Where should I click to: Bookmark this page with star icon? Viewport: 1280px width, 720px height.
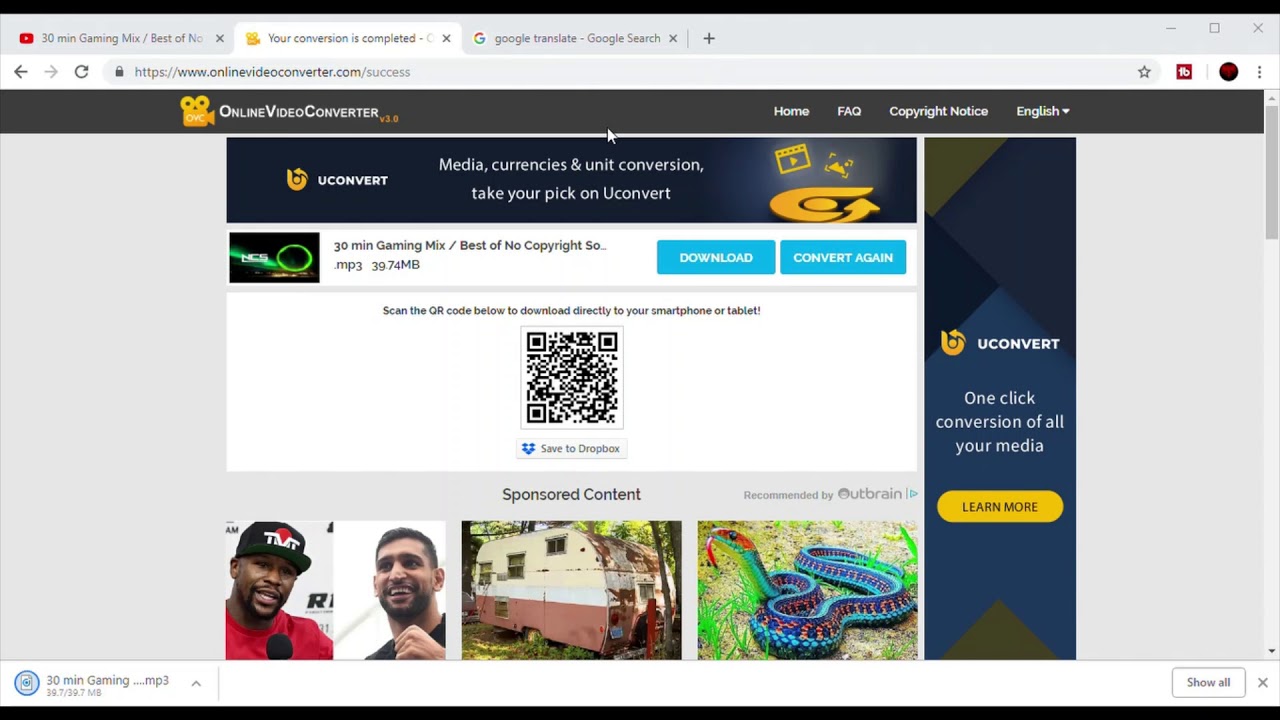pyautogui.click(x=1144, y=72)
